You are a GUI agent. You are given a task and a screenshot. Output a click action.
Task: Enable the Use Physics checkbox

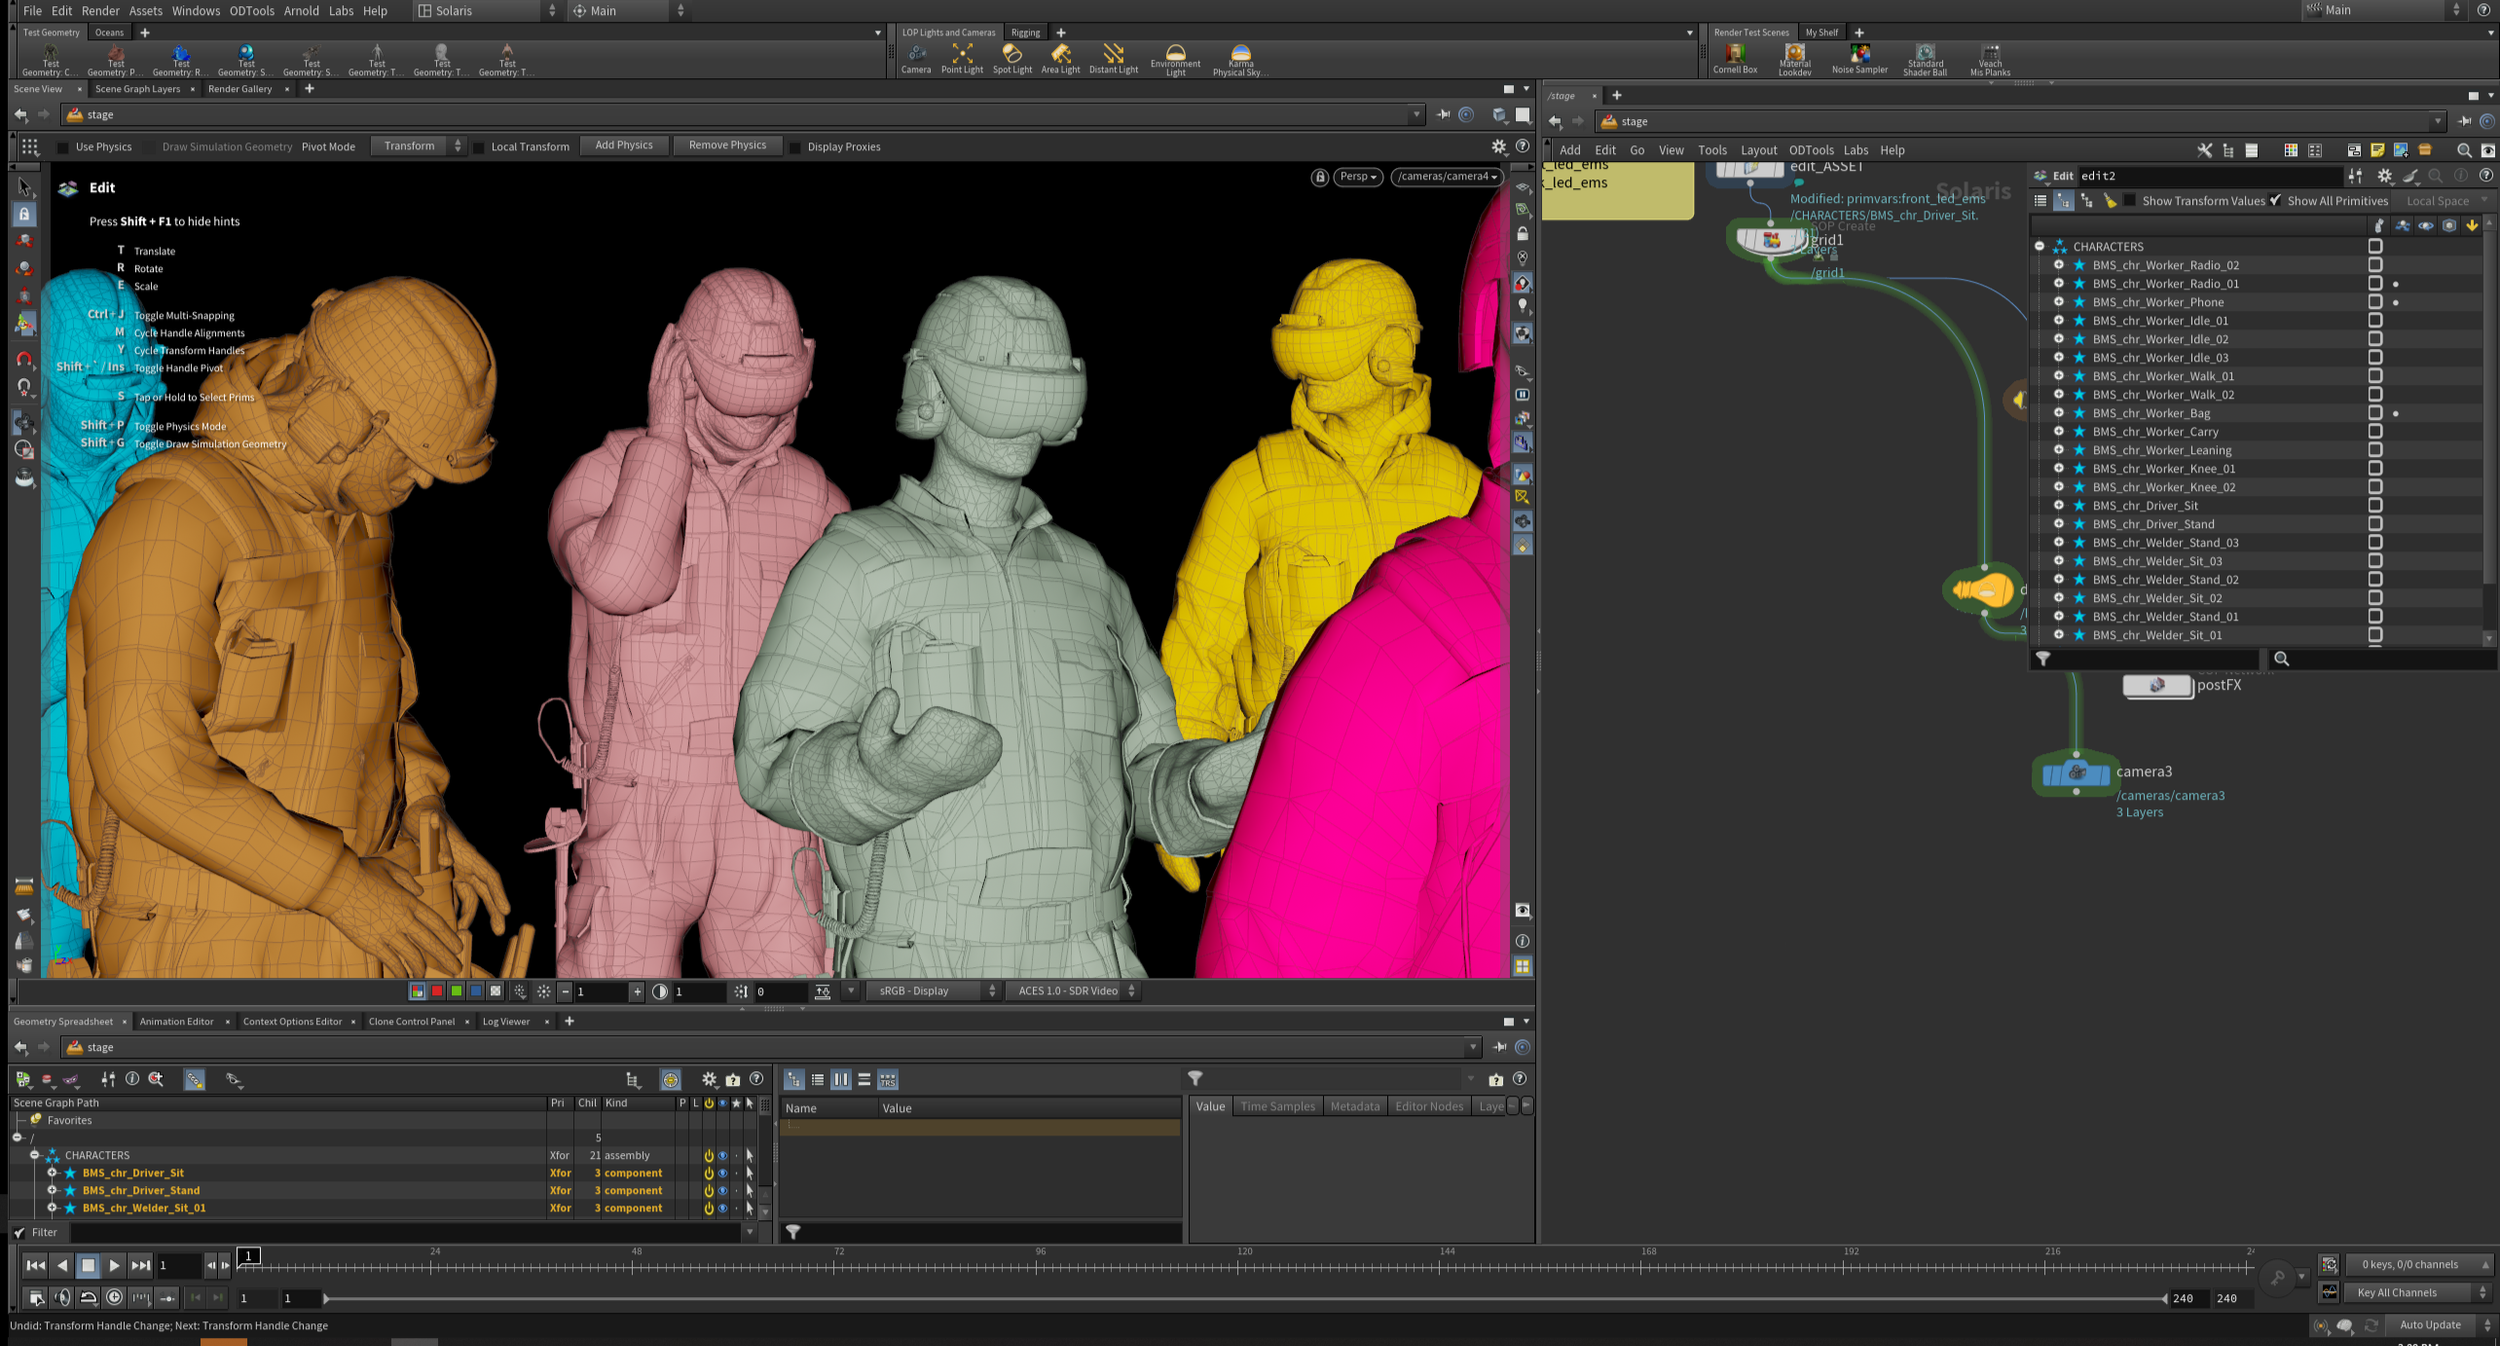(x=64, y=147)
